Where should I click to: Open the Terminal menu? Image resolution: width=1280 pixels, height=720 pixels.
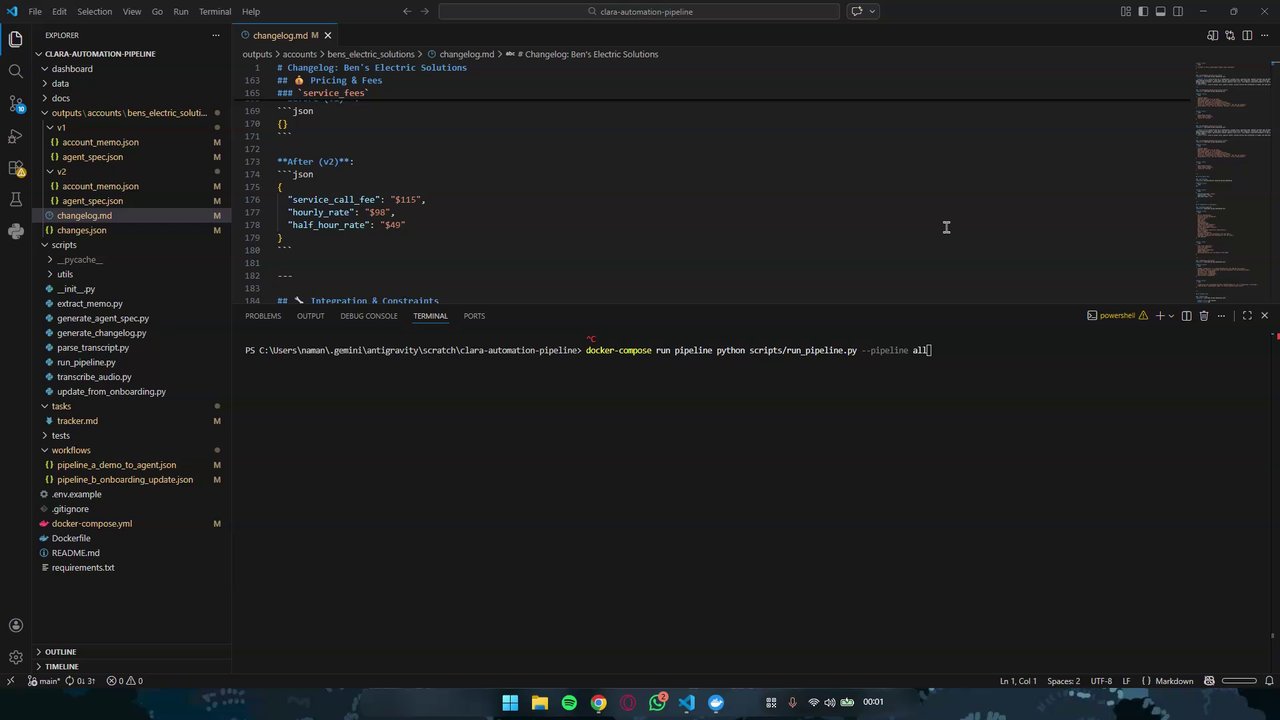pos(215,12)
